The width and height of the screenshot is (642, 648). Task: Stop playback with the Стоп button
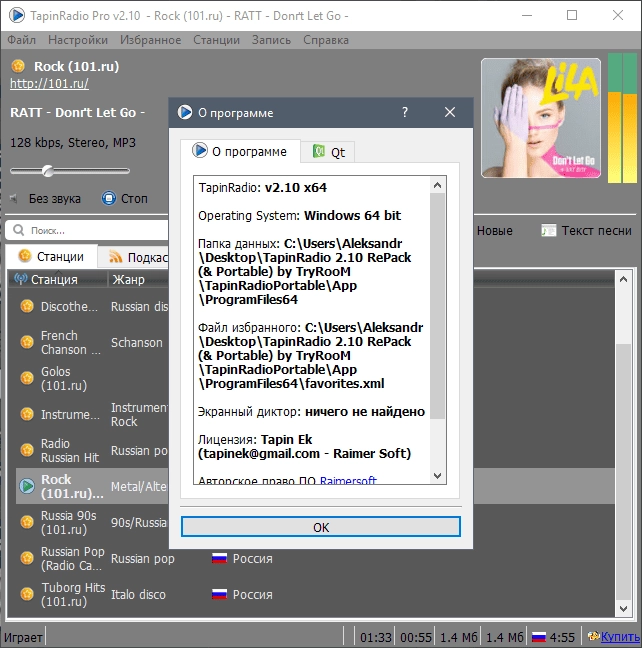pyautogui.click(x=125, y=198)
